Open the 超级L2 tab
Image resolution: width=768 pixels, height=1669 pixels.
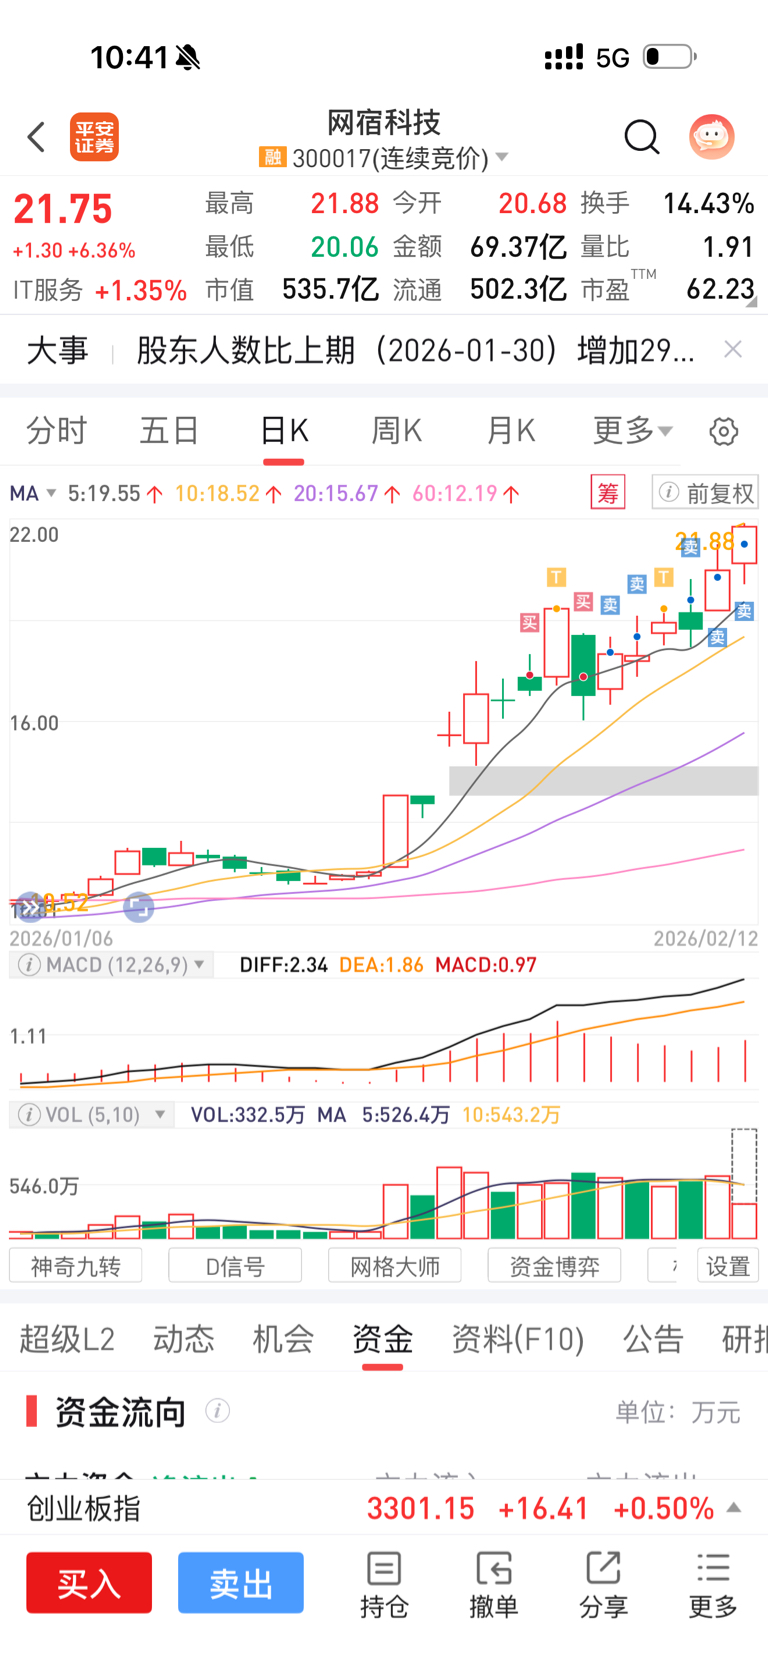tap(67, 1339)
